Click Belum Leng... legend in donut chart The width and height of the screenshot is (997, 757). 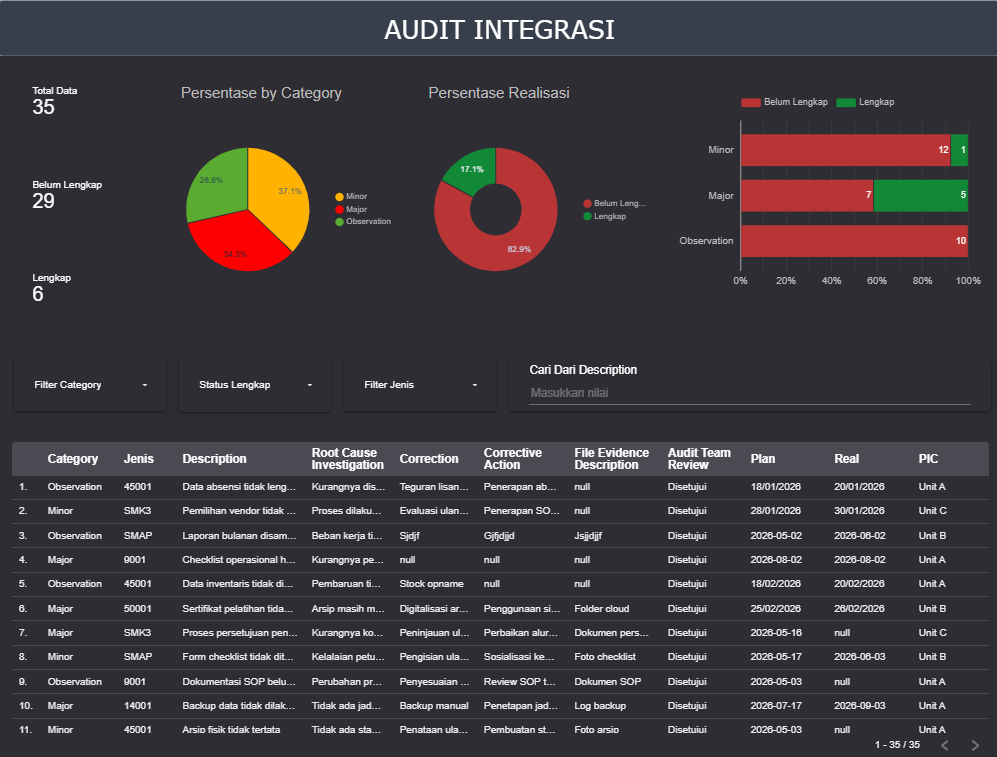(x=615, y=203)
